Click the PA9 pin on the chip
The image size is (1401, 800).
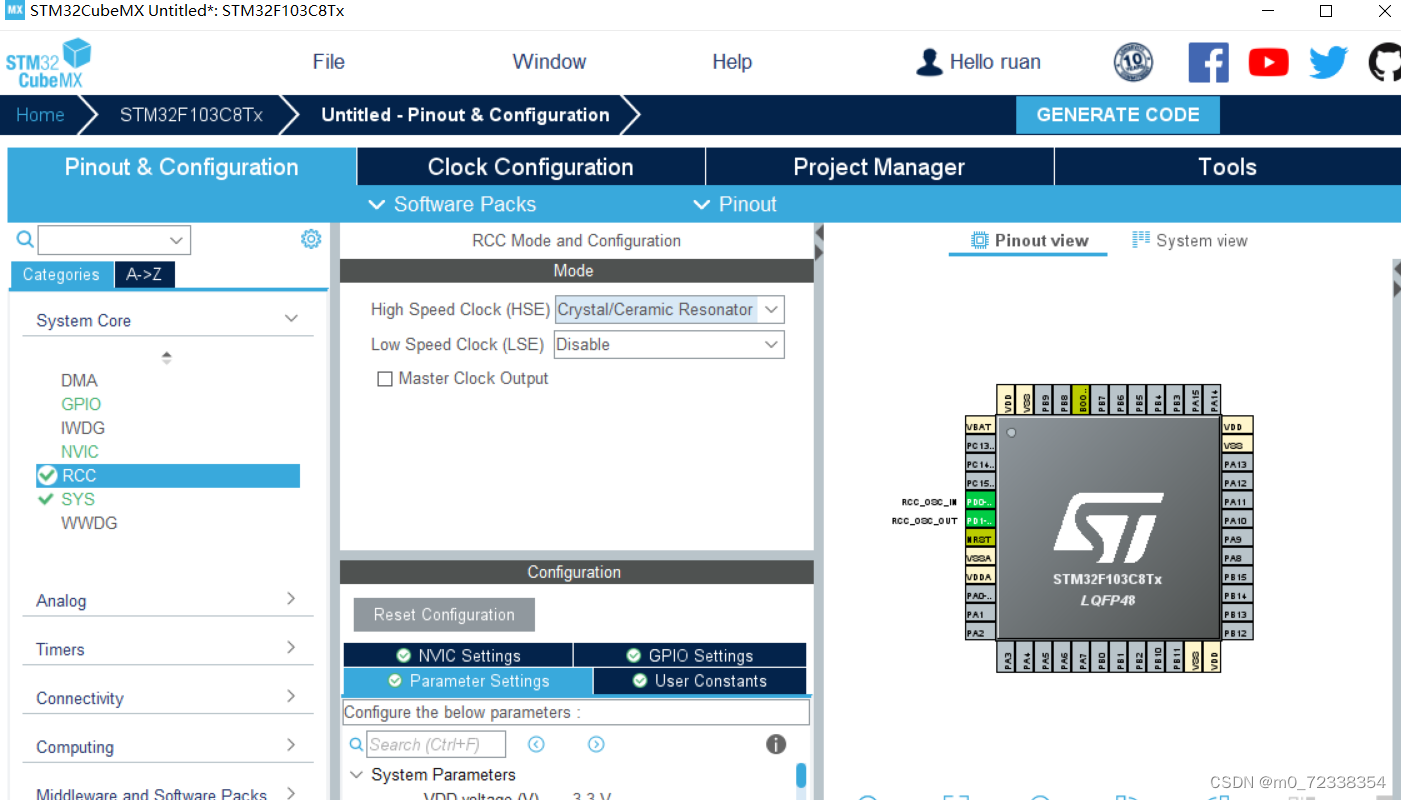pos(1237,539)
